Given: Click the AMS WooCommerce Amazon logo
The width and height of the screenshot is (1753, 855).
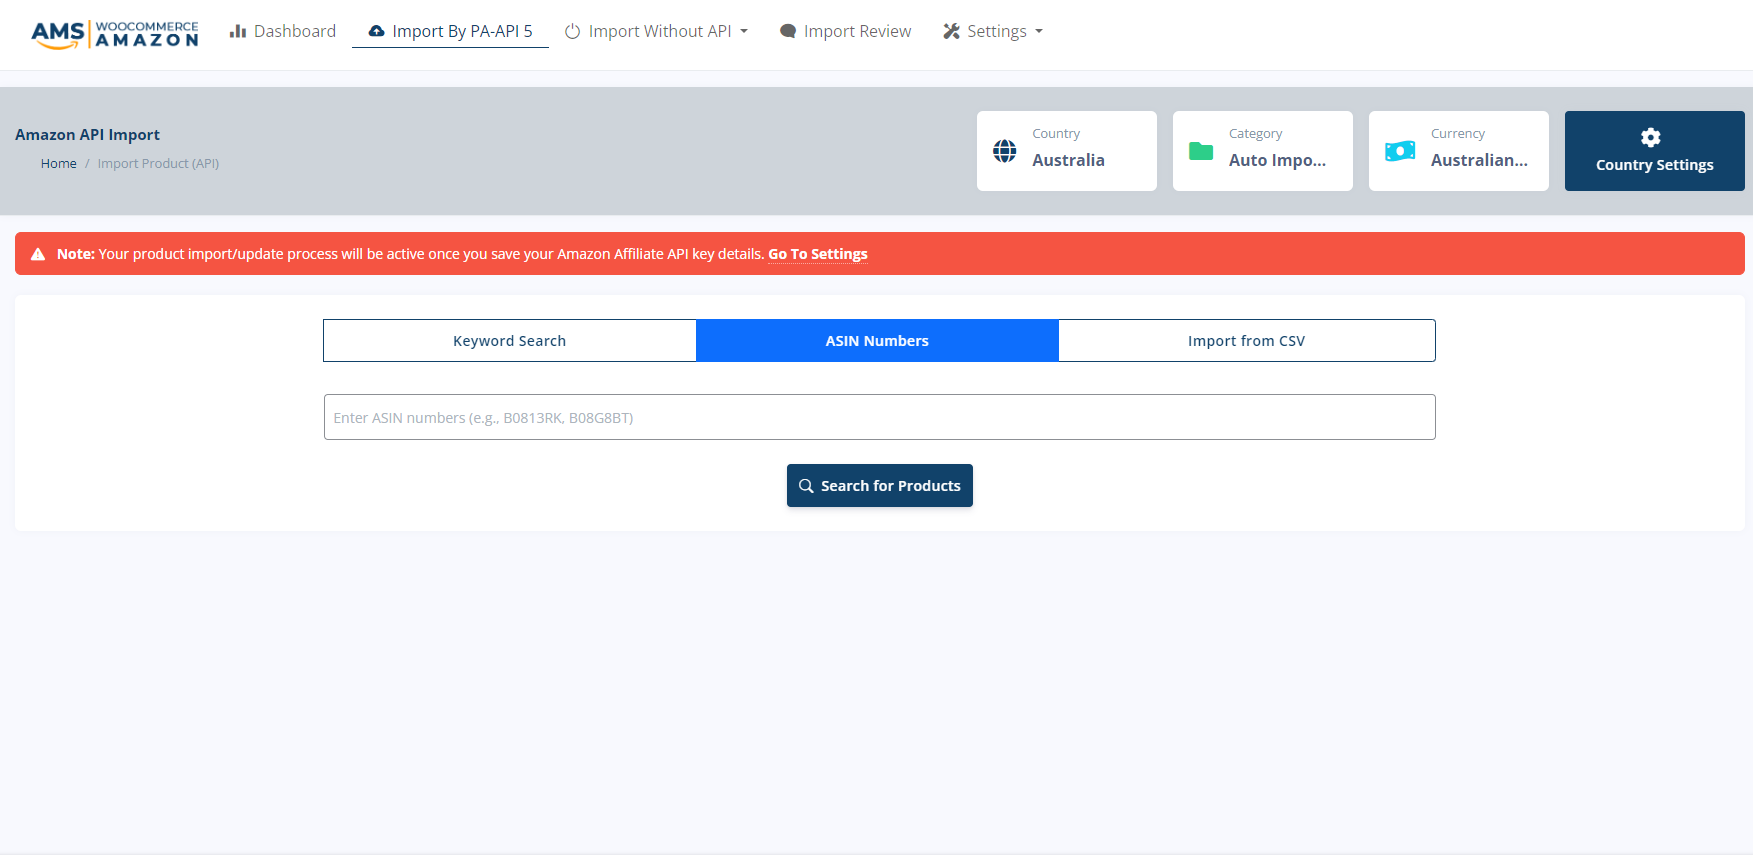Looking at the screenshot, I should tap(115, 34).
